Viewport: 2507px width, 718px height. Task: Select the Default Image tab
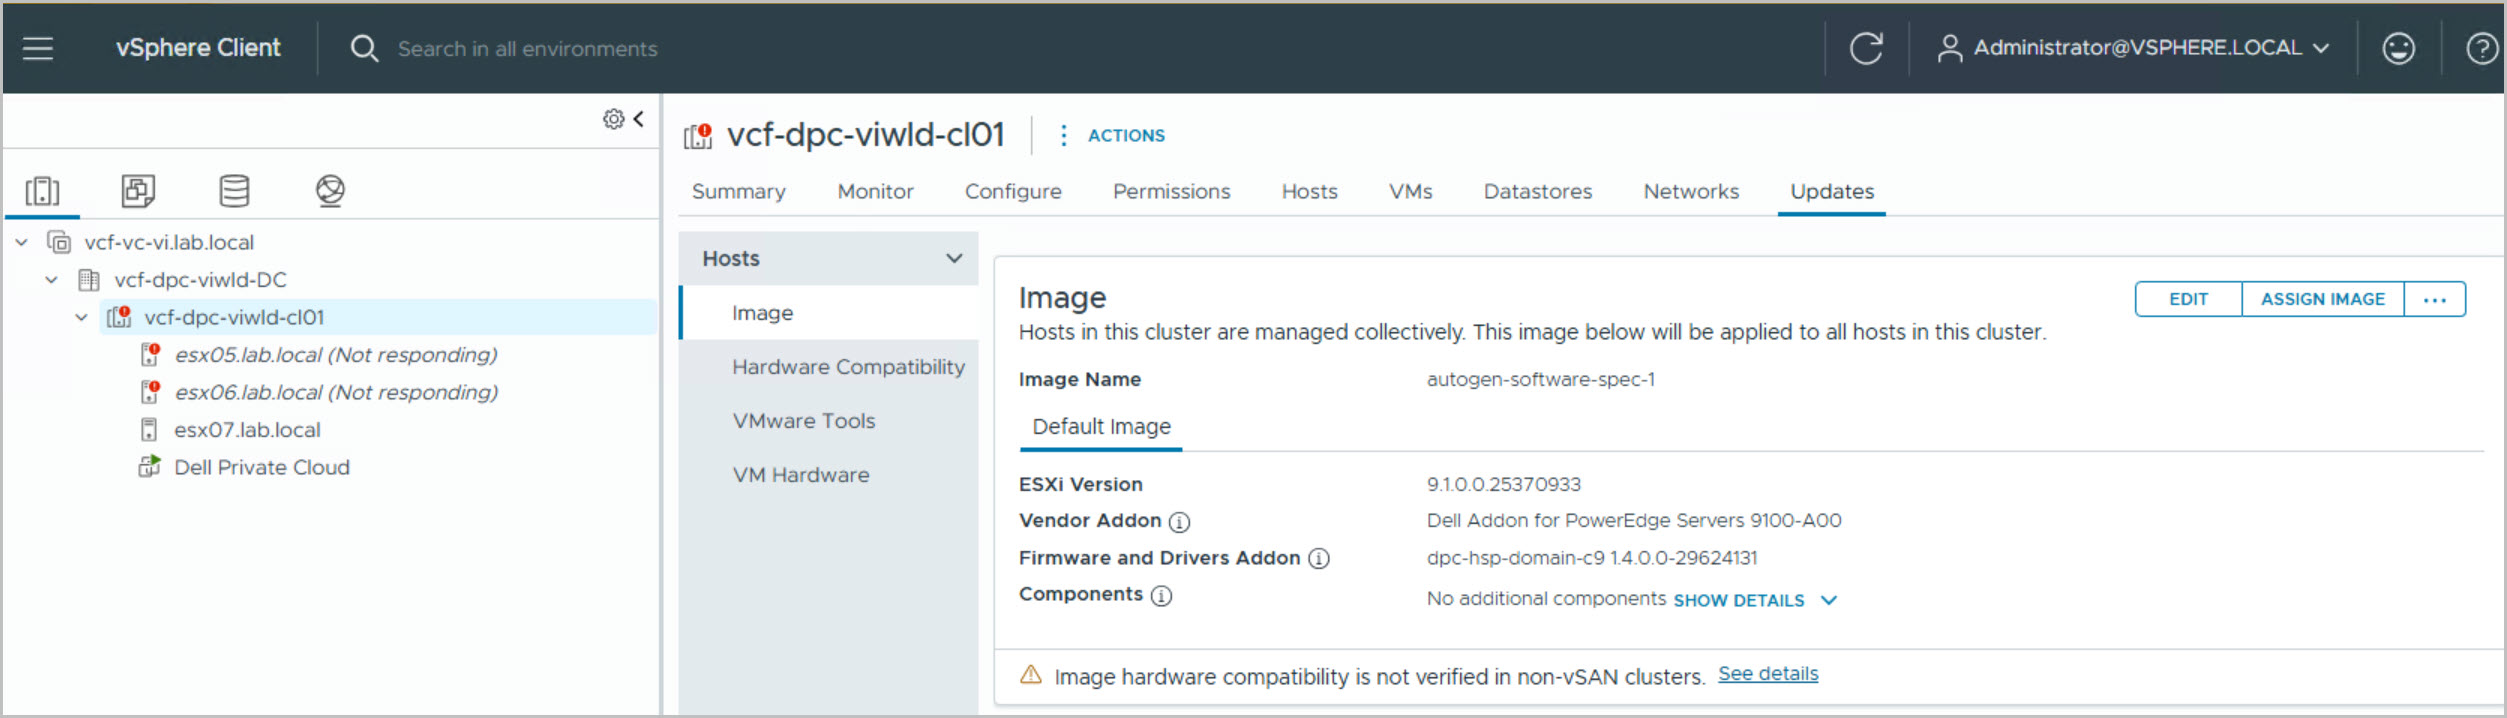point(1101,427)
